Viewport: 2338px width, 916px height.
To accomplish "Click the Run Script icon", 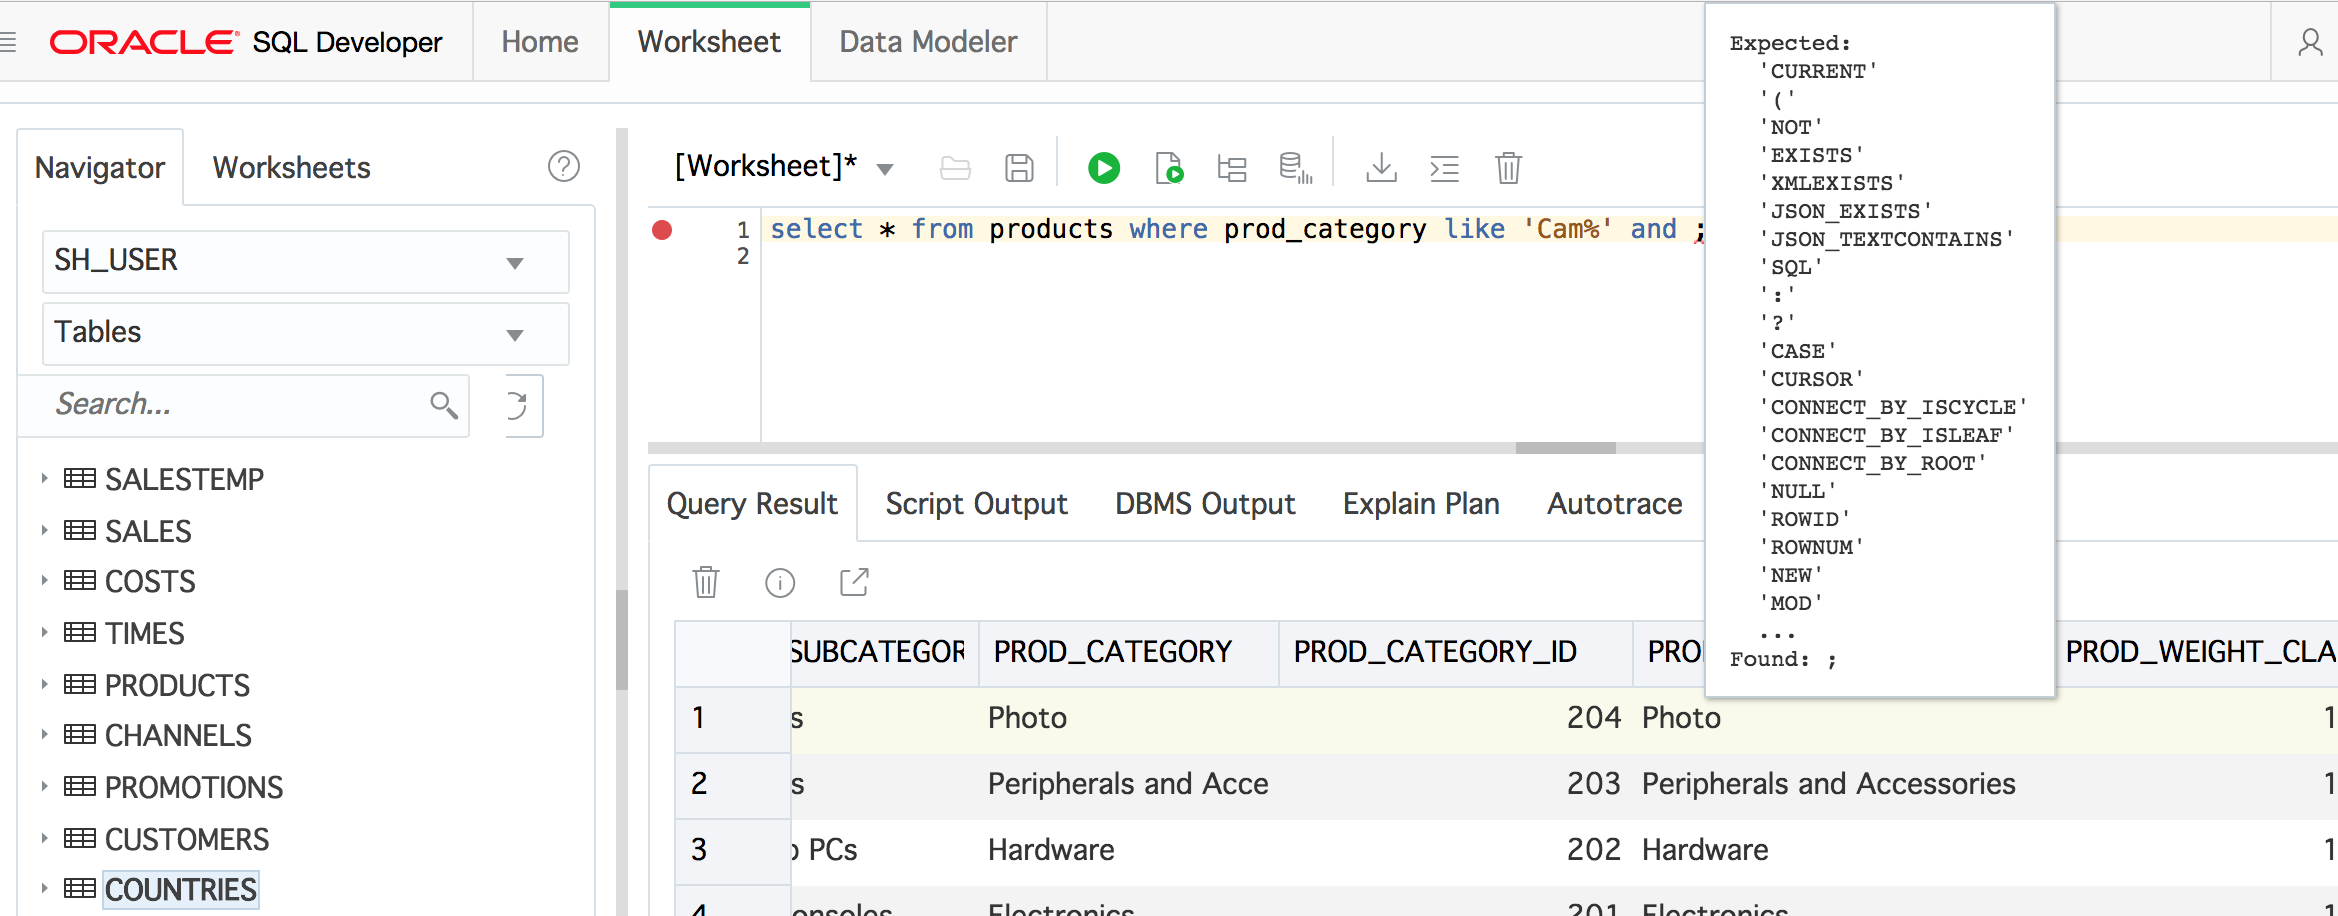I will click(x=1168, y=168).
